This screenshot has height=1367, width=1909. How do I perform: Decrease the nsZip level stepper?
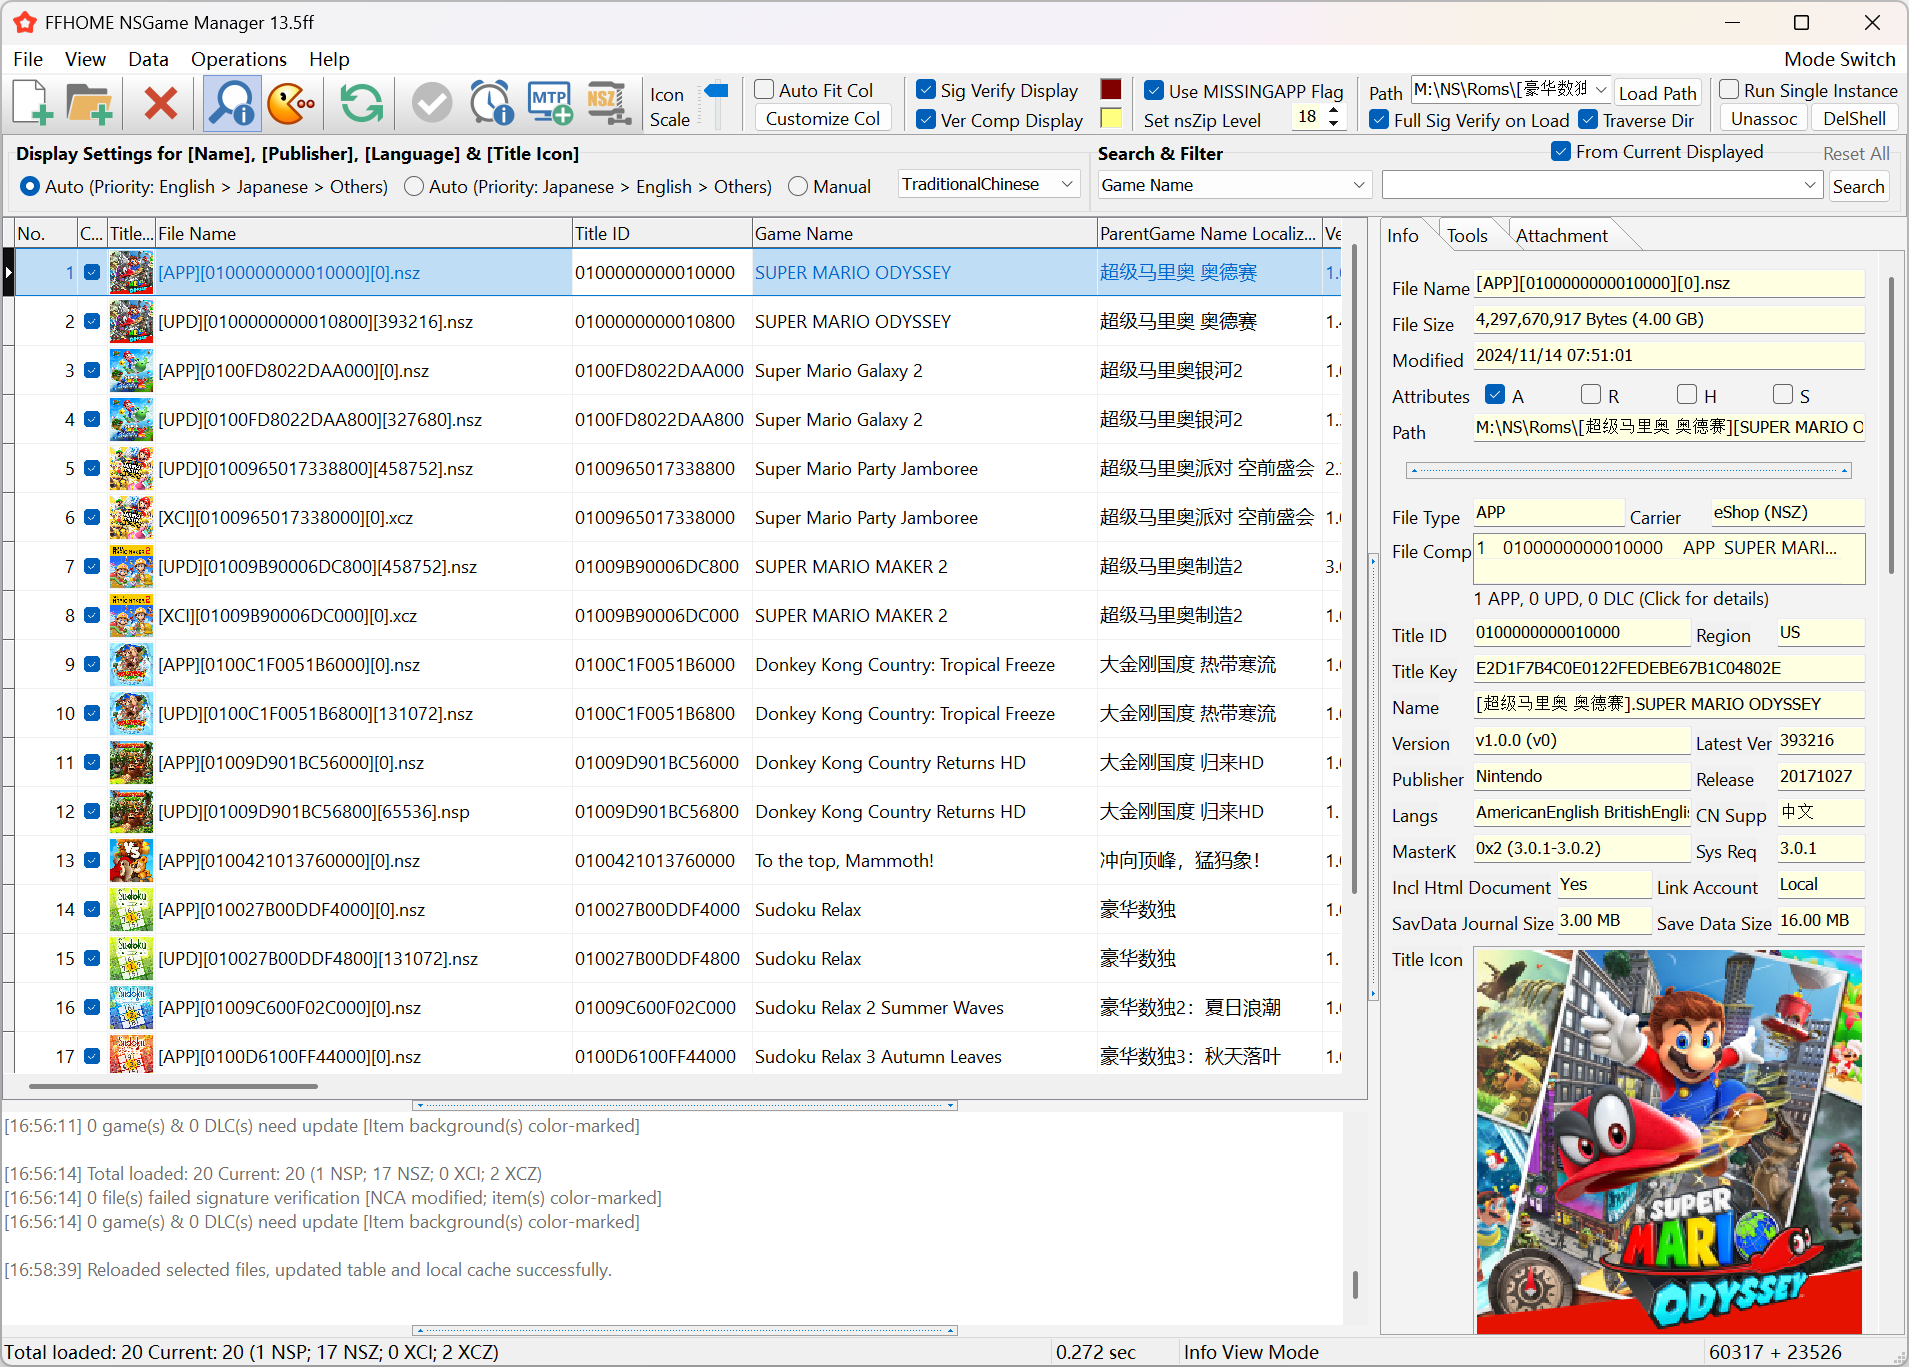pos(1333,124)
